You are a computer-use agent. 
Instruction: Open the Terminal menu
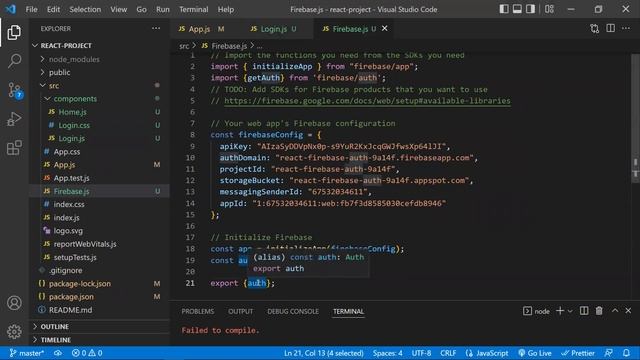coord(193,9)
